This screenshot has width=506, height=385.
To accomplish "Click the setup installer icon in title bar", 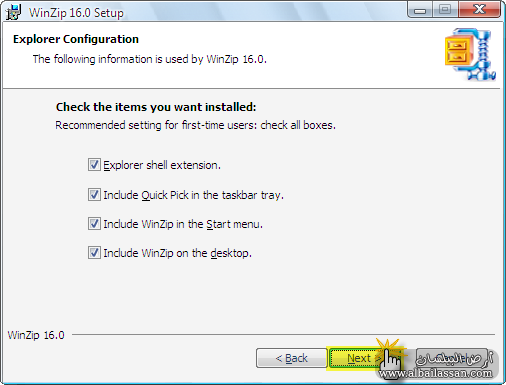I will pyautogui.click(x=13, y=13).
